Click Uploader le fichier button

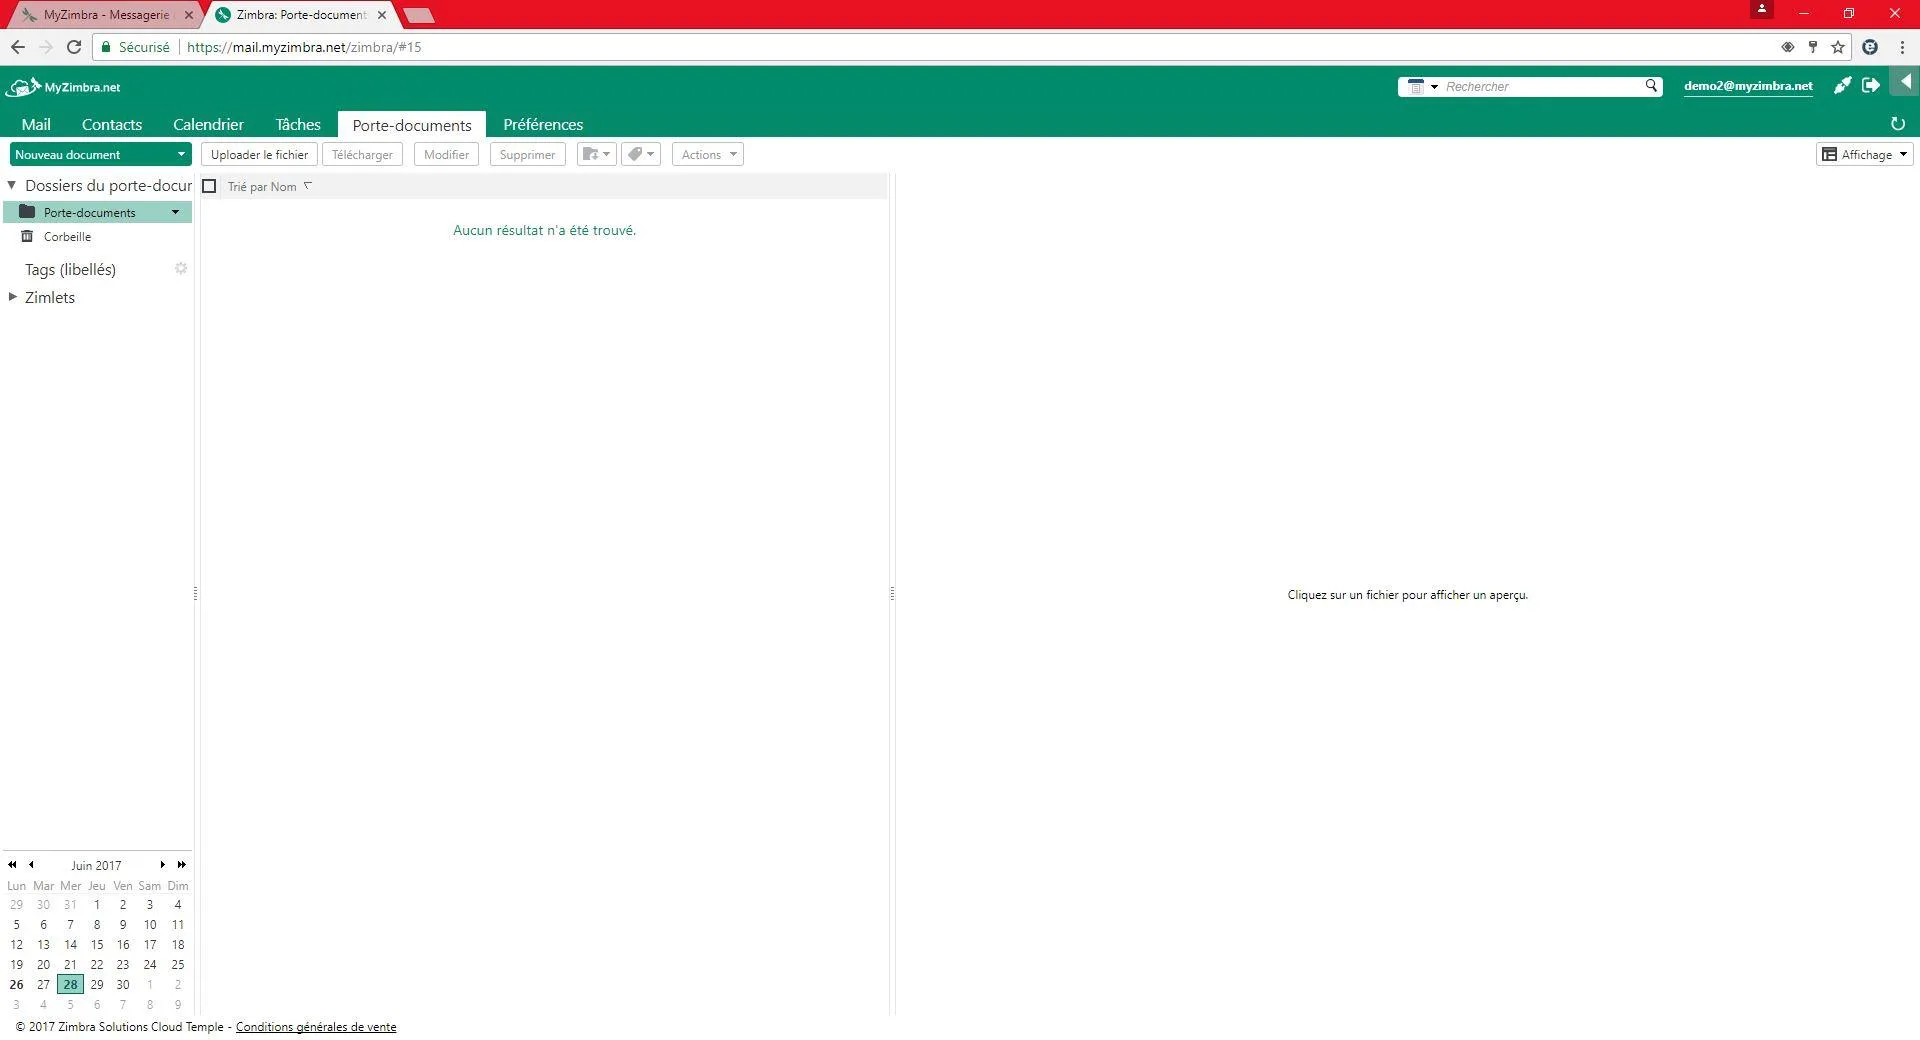(259, 154)
